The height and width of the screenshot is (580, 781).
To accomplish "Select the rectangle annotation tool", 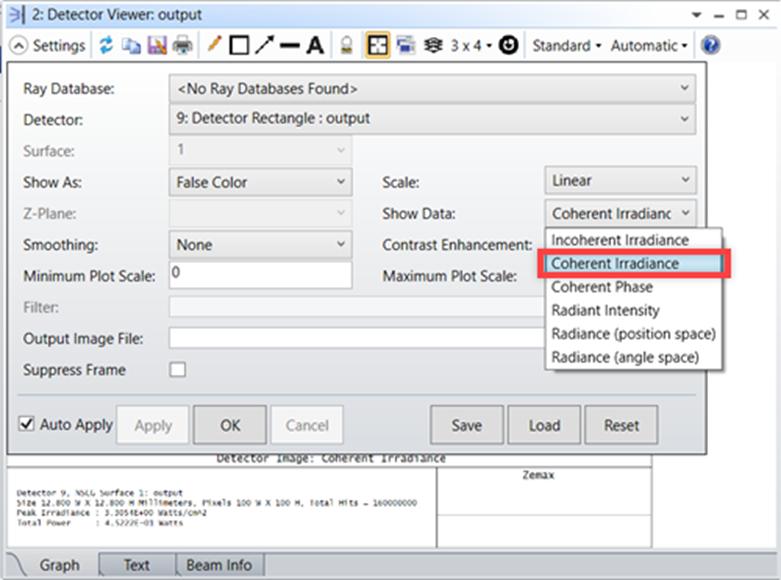I will [x=239, y=45].
